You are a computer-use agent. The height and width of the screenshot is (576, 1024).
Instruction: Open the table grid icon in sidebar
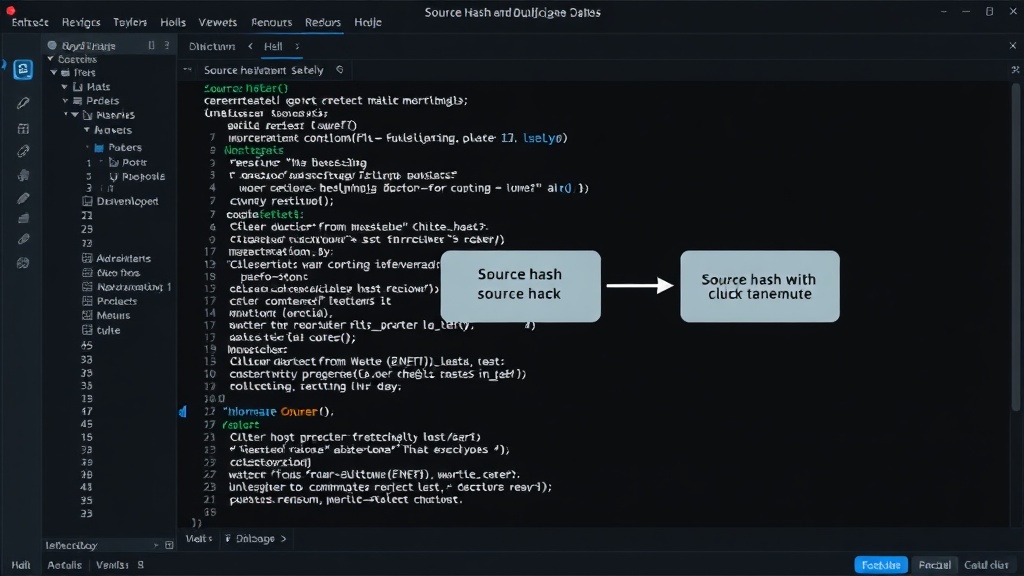23,129
